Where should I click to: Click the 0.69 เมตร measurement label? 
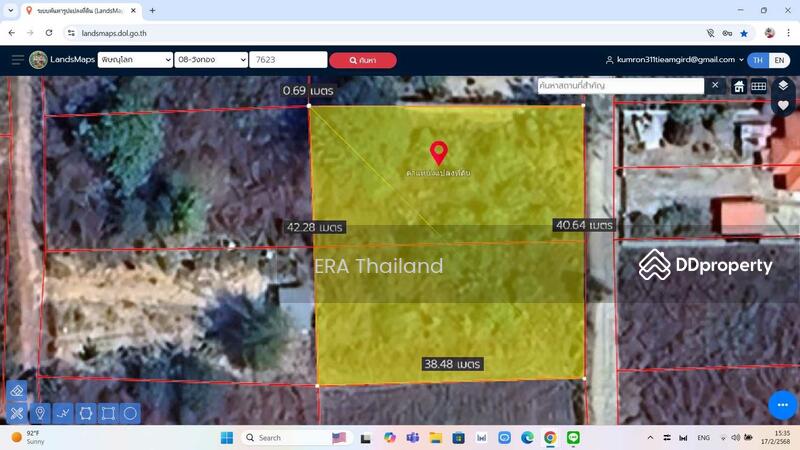[x=308, y=91]
